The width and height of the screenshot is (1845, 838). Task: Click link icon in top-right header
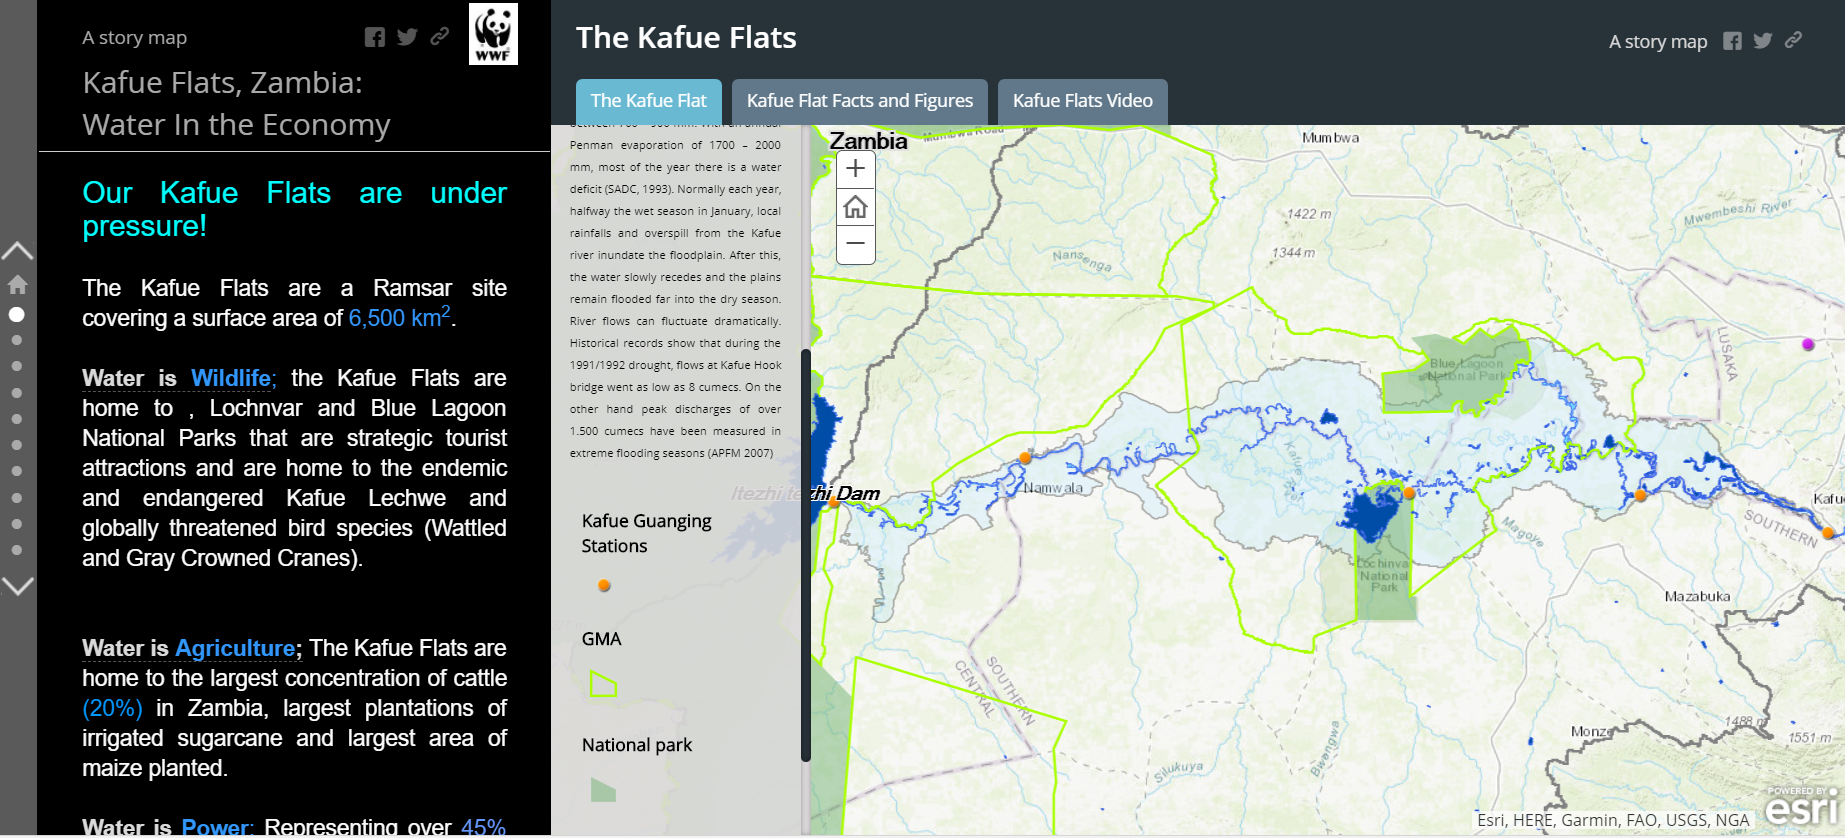[1793, 40]
